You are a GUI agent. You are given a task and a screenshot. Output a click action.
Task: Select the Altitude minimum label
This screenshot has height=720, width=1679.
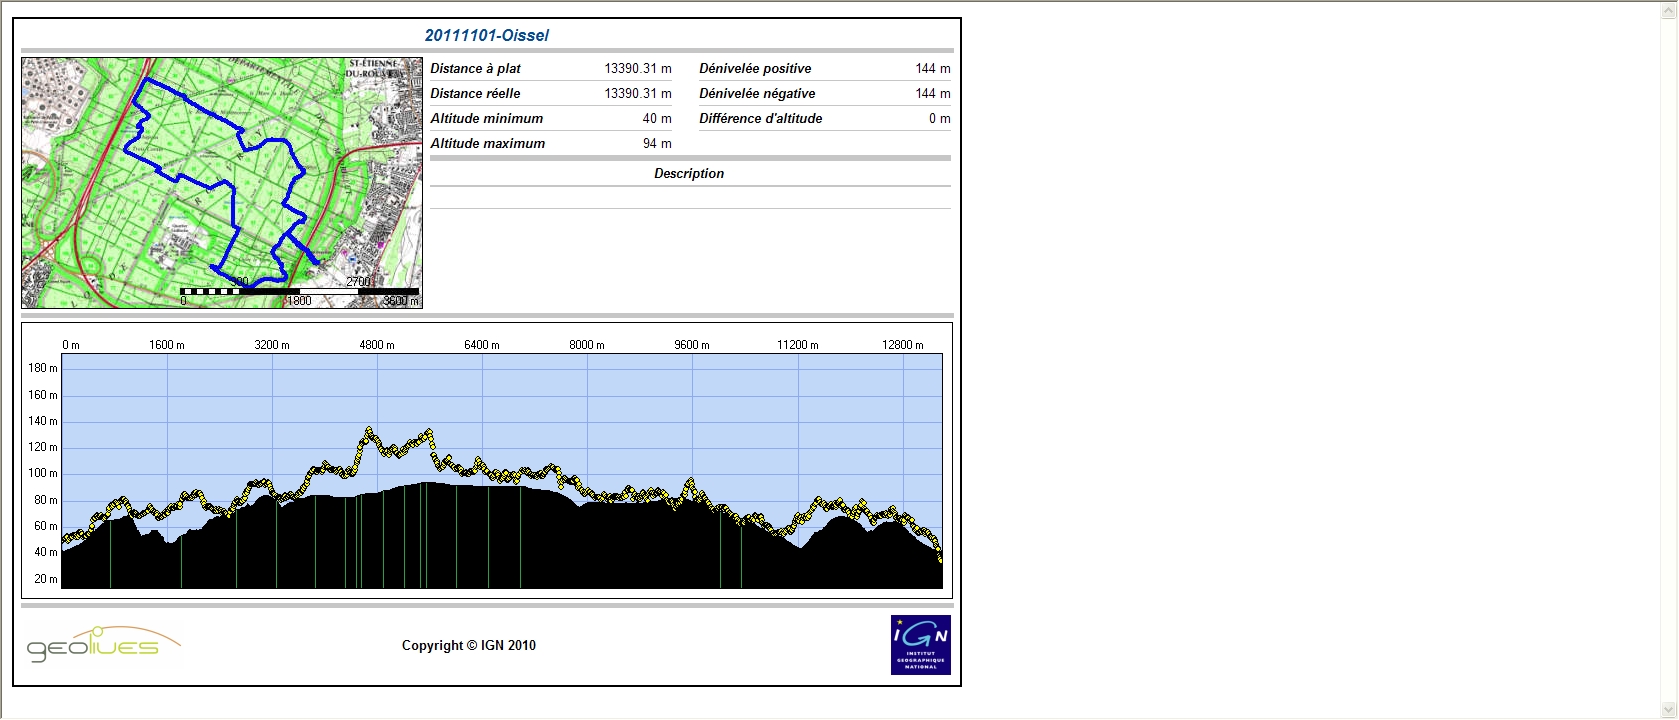487,118
